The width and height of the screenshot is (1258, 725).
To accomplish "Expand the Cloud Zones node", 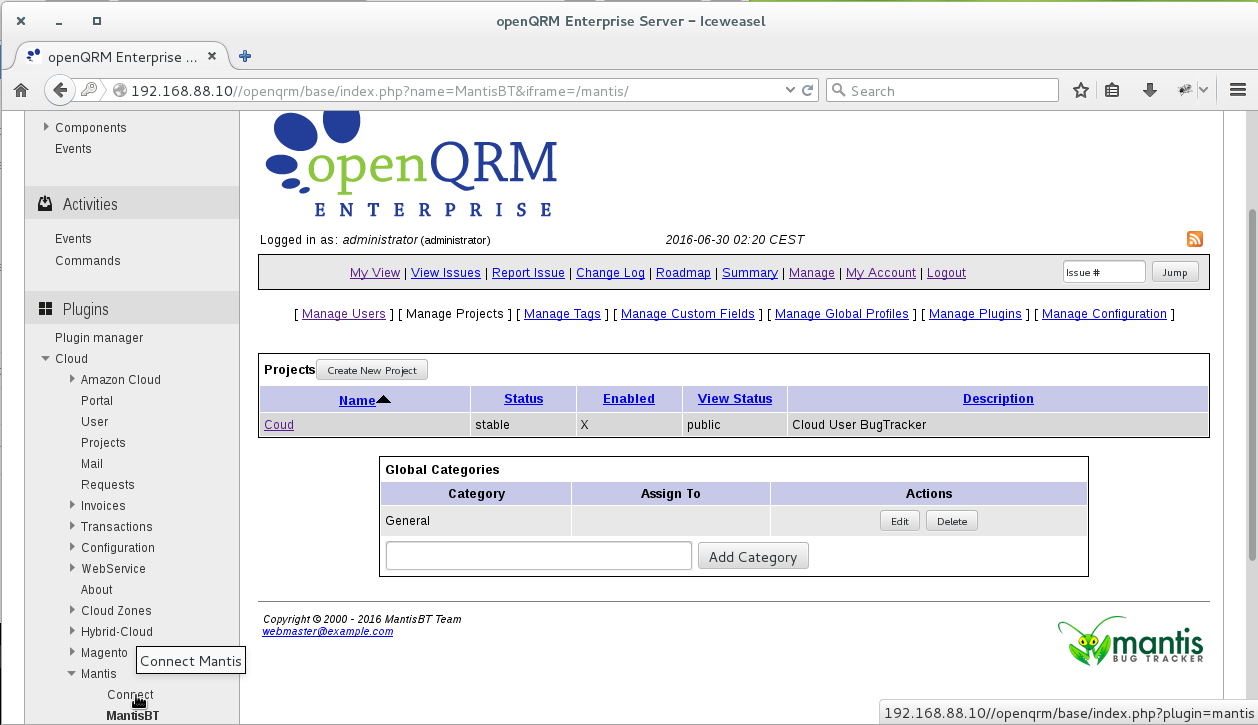I will click(x=72, y=610).
